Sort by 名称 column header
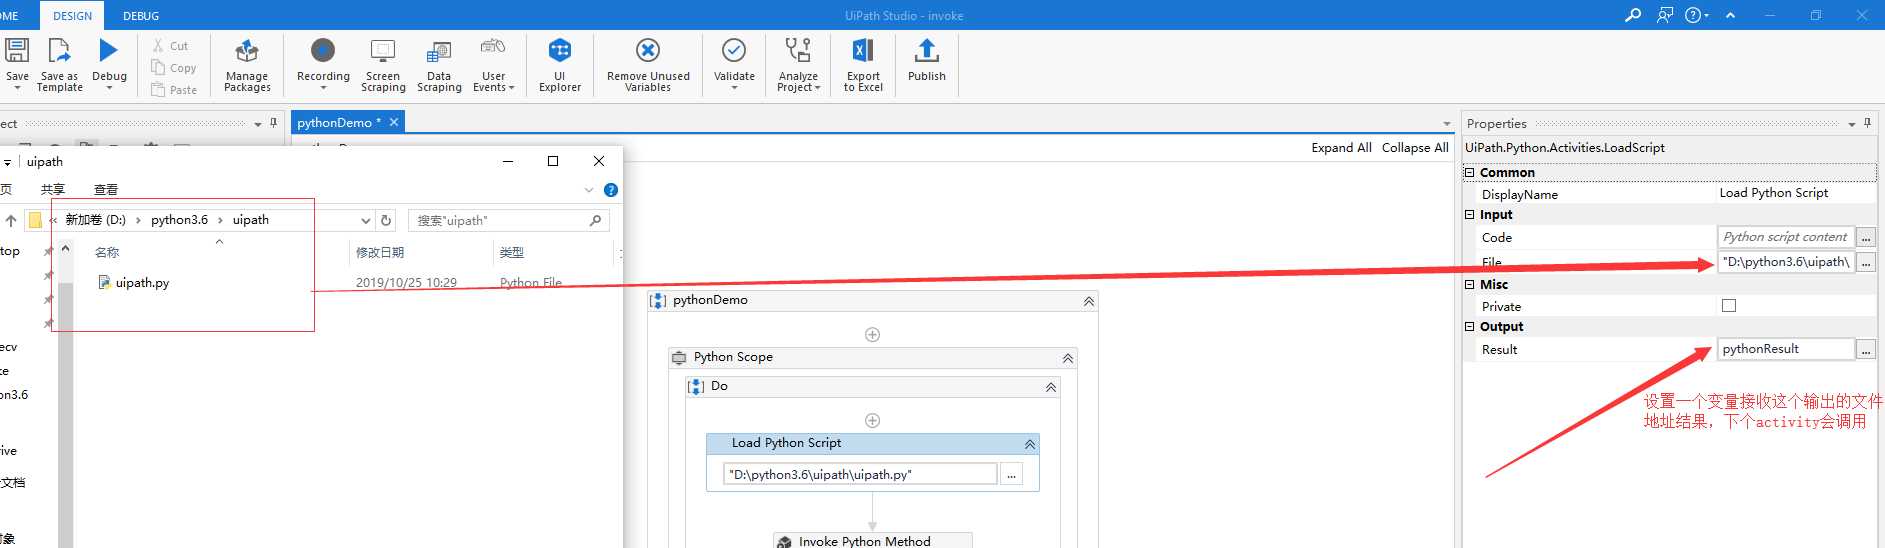Screen dimensions: 1885x548 107,252
